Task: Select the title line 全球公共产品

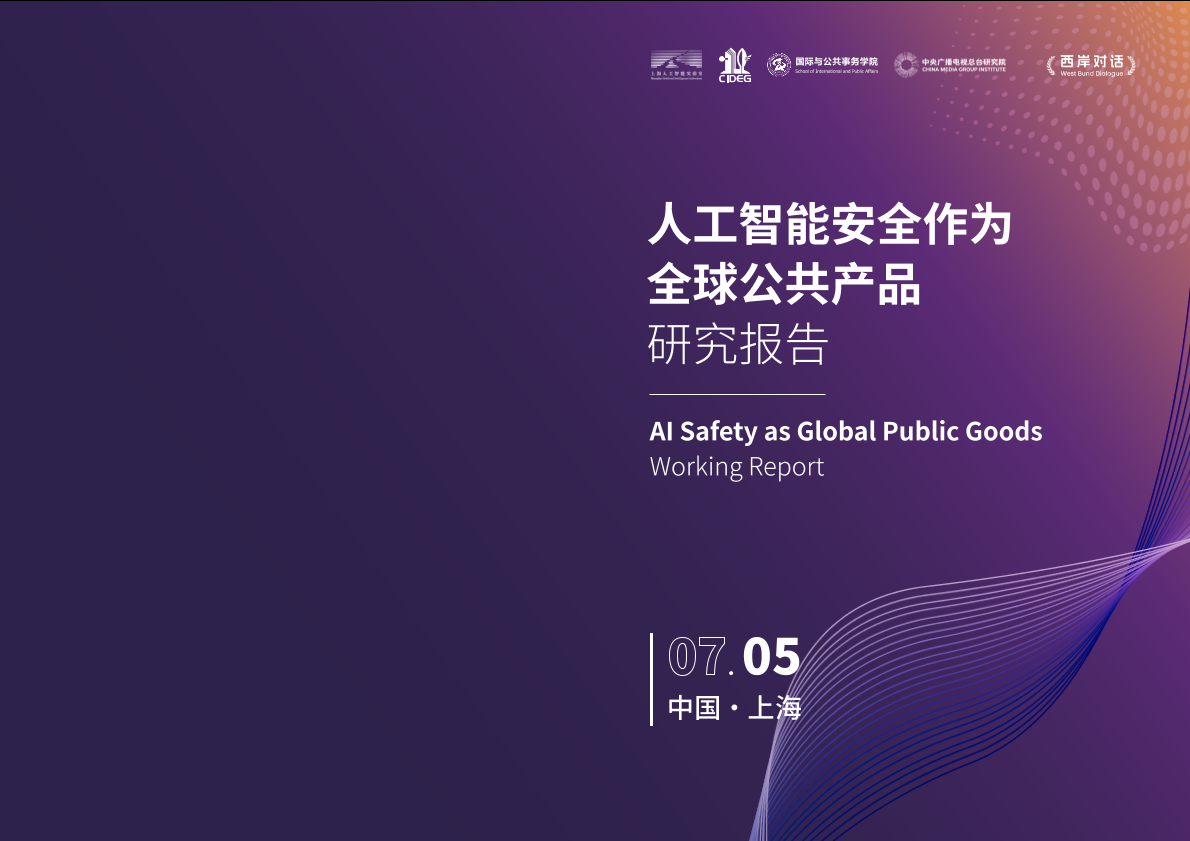Action: (x=785, y=284)
